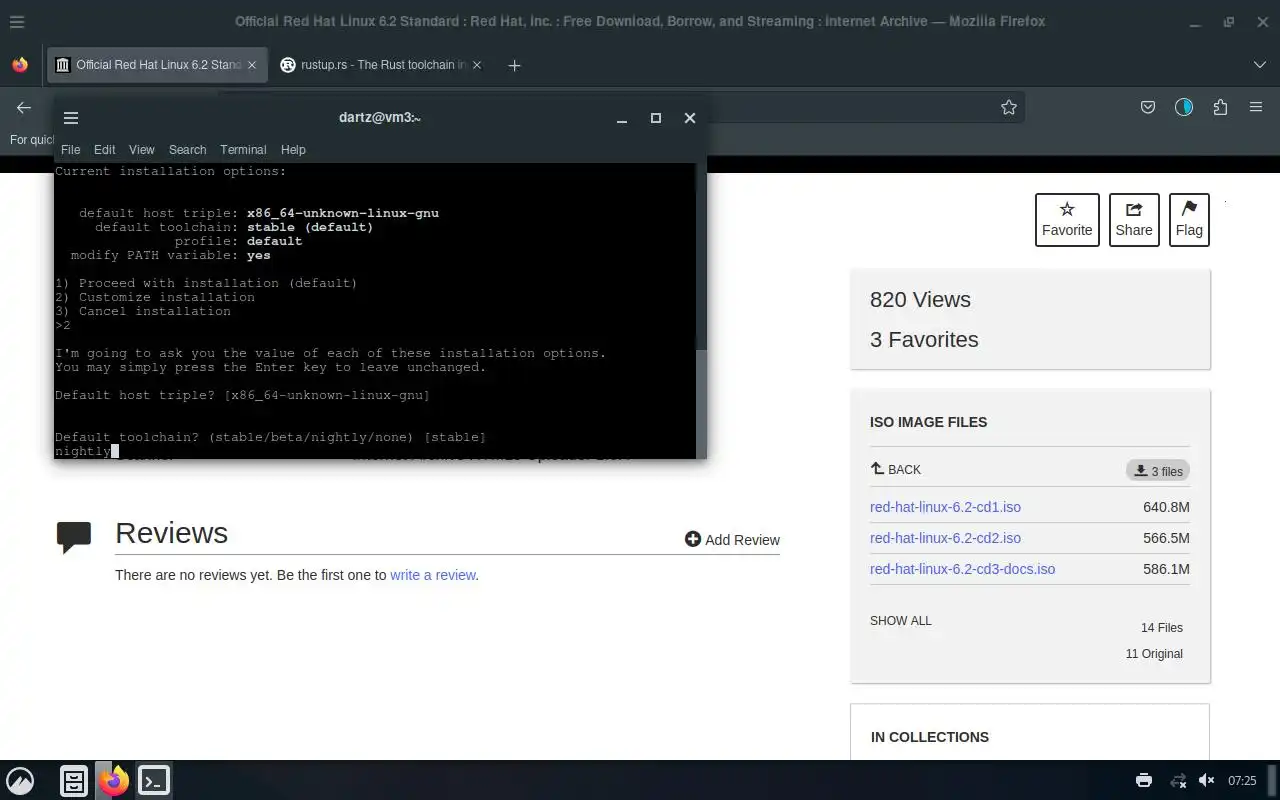Viewport: 1280px width, 800px height.
Task: Switch to the rustup.rs browser tab
Action: point(372,65)
